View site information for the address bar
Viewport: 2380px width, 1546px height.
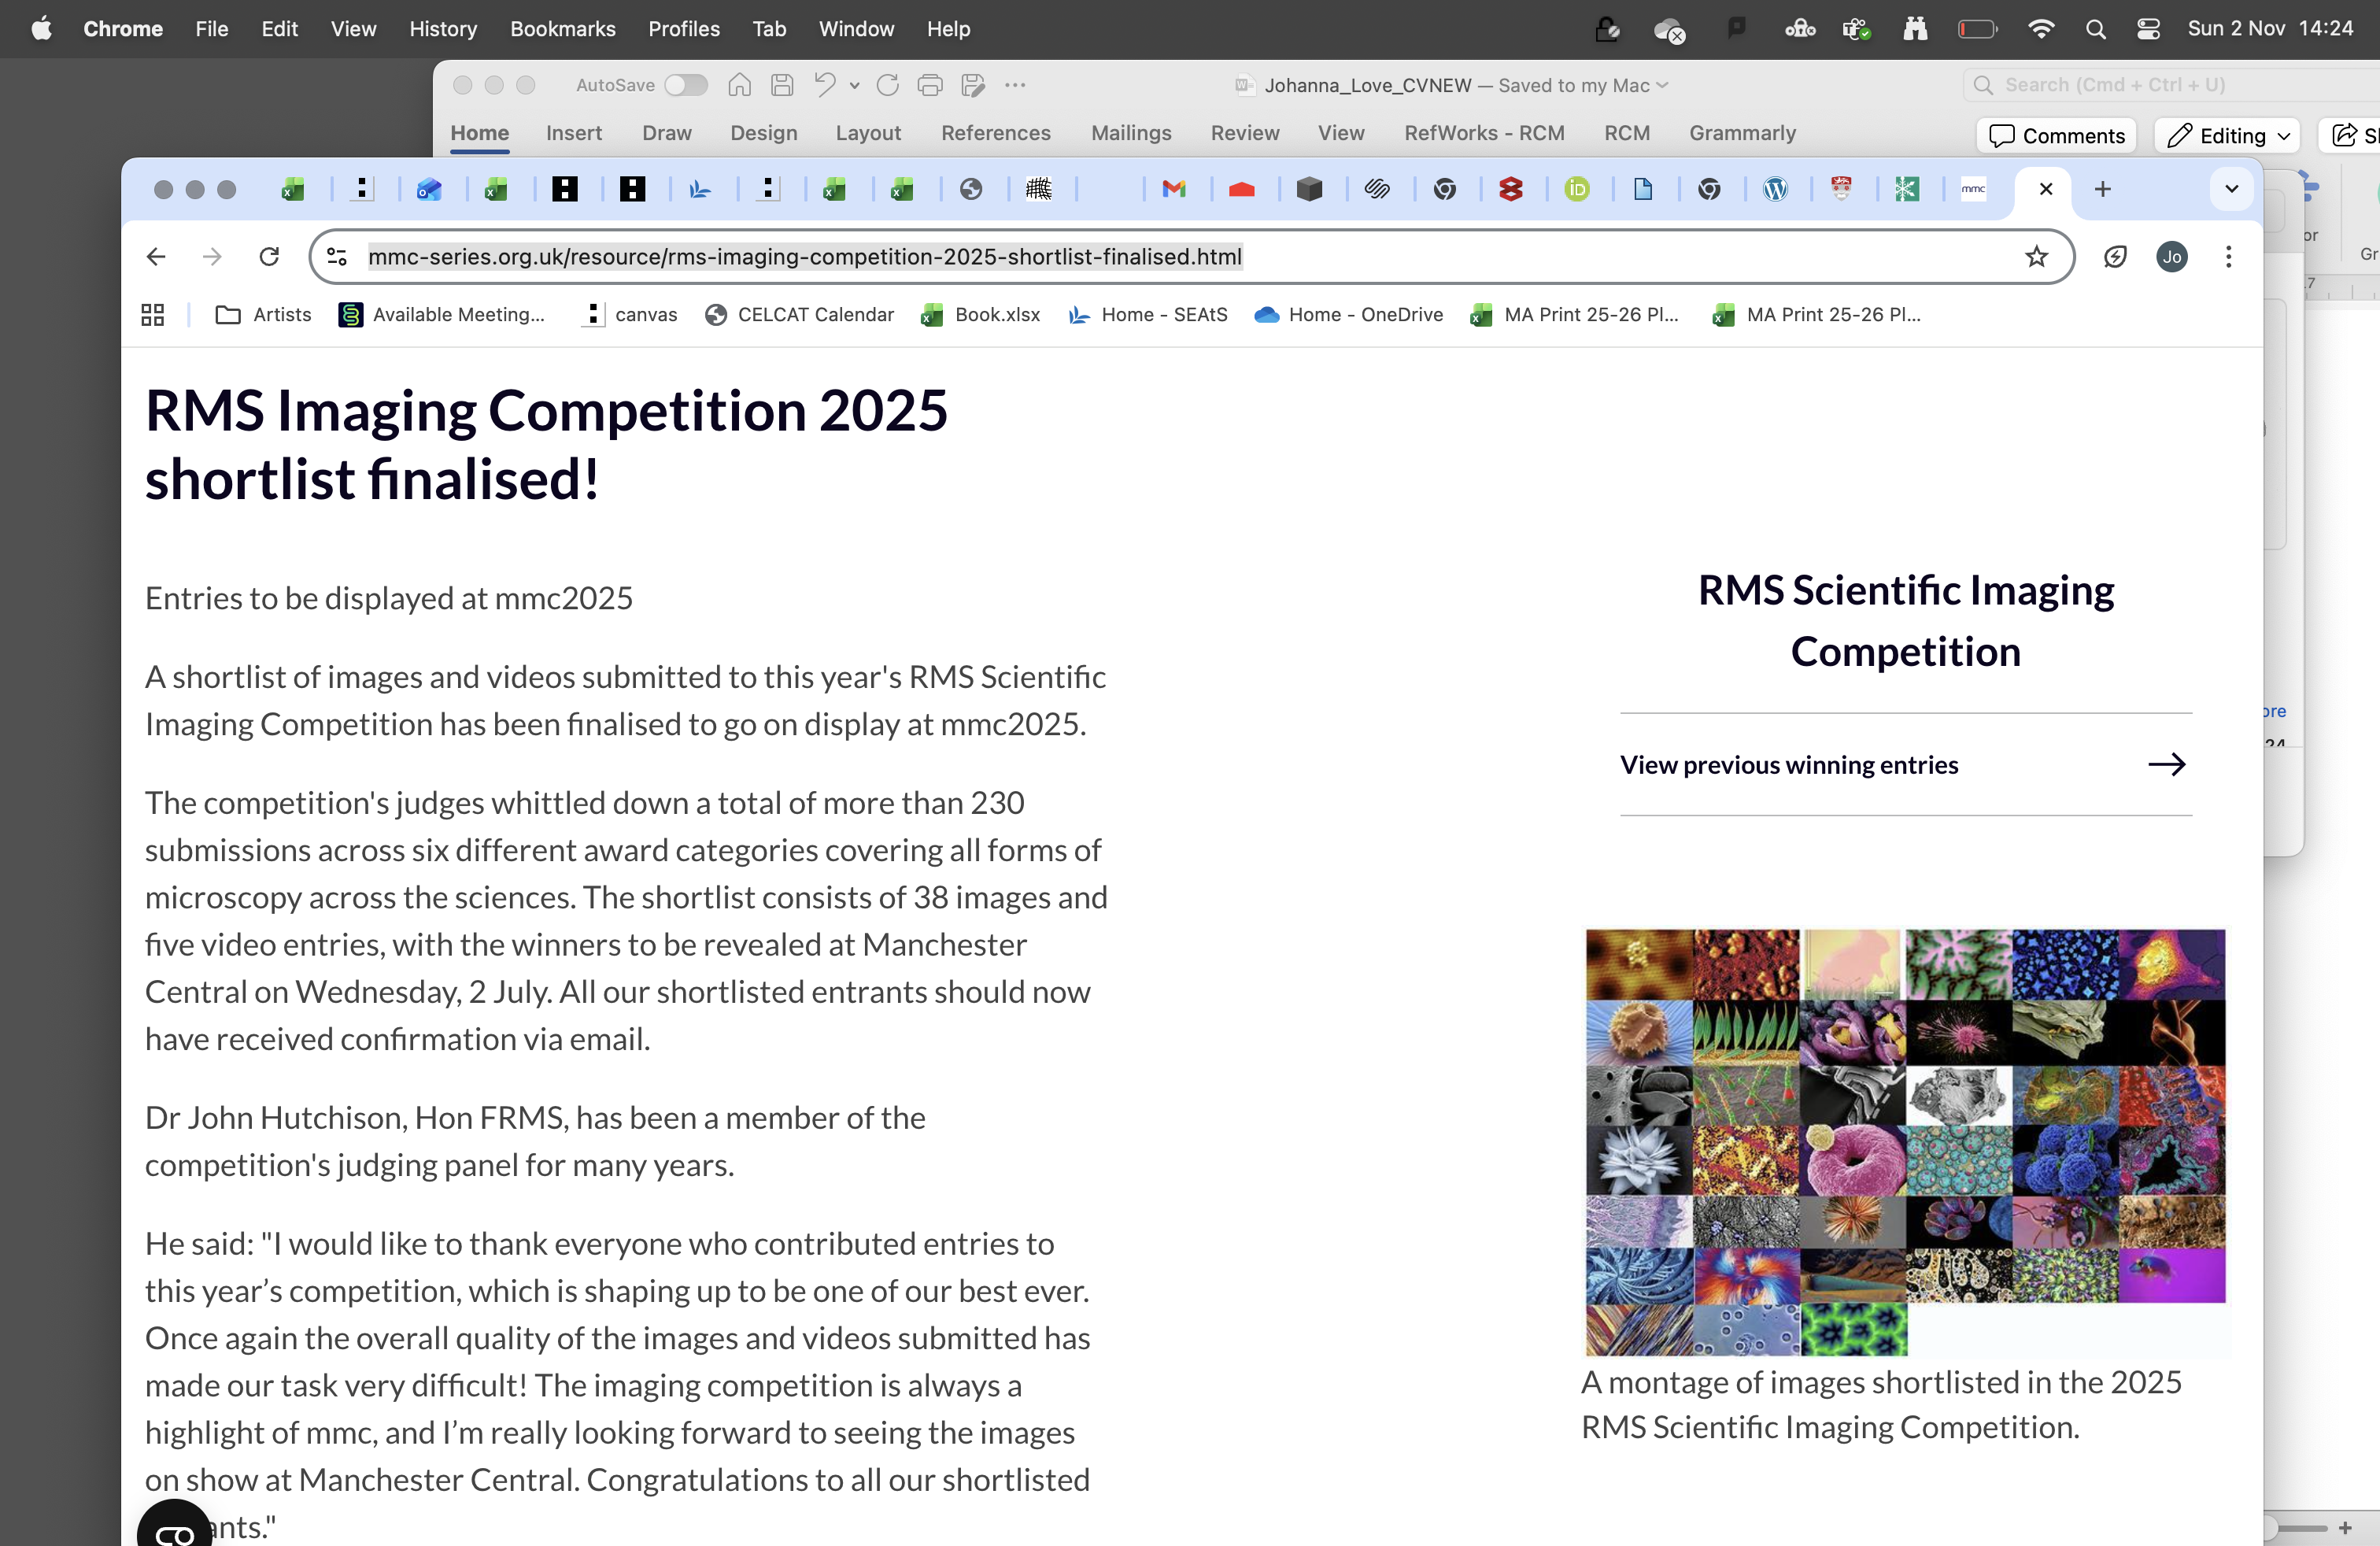pyautogui.click(x=337, y=257)
